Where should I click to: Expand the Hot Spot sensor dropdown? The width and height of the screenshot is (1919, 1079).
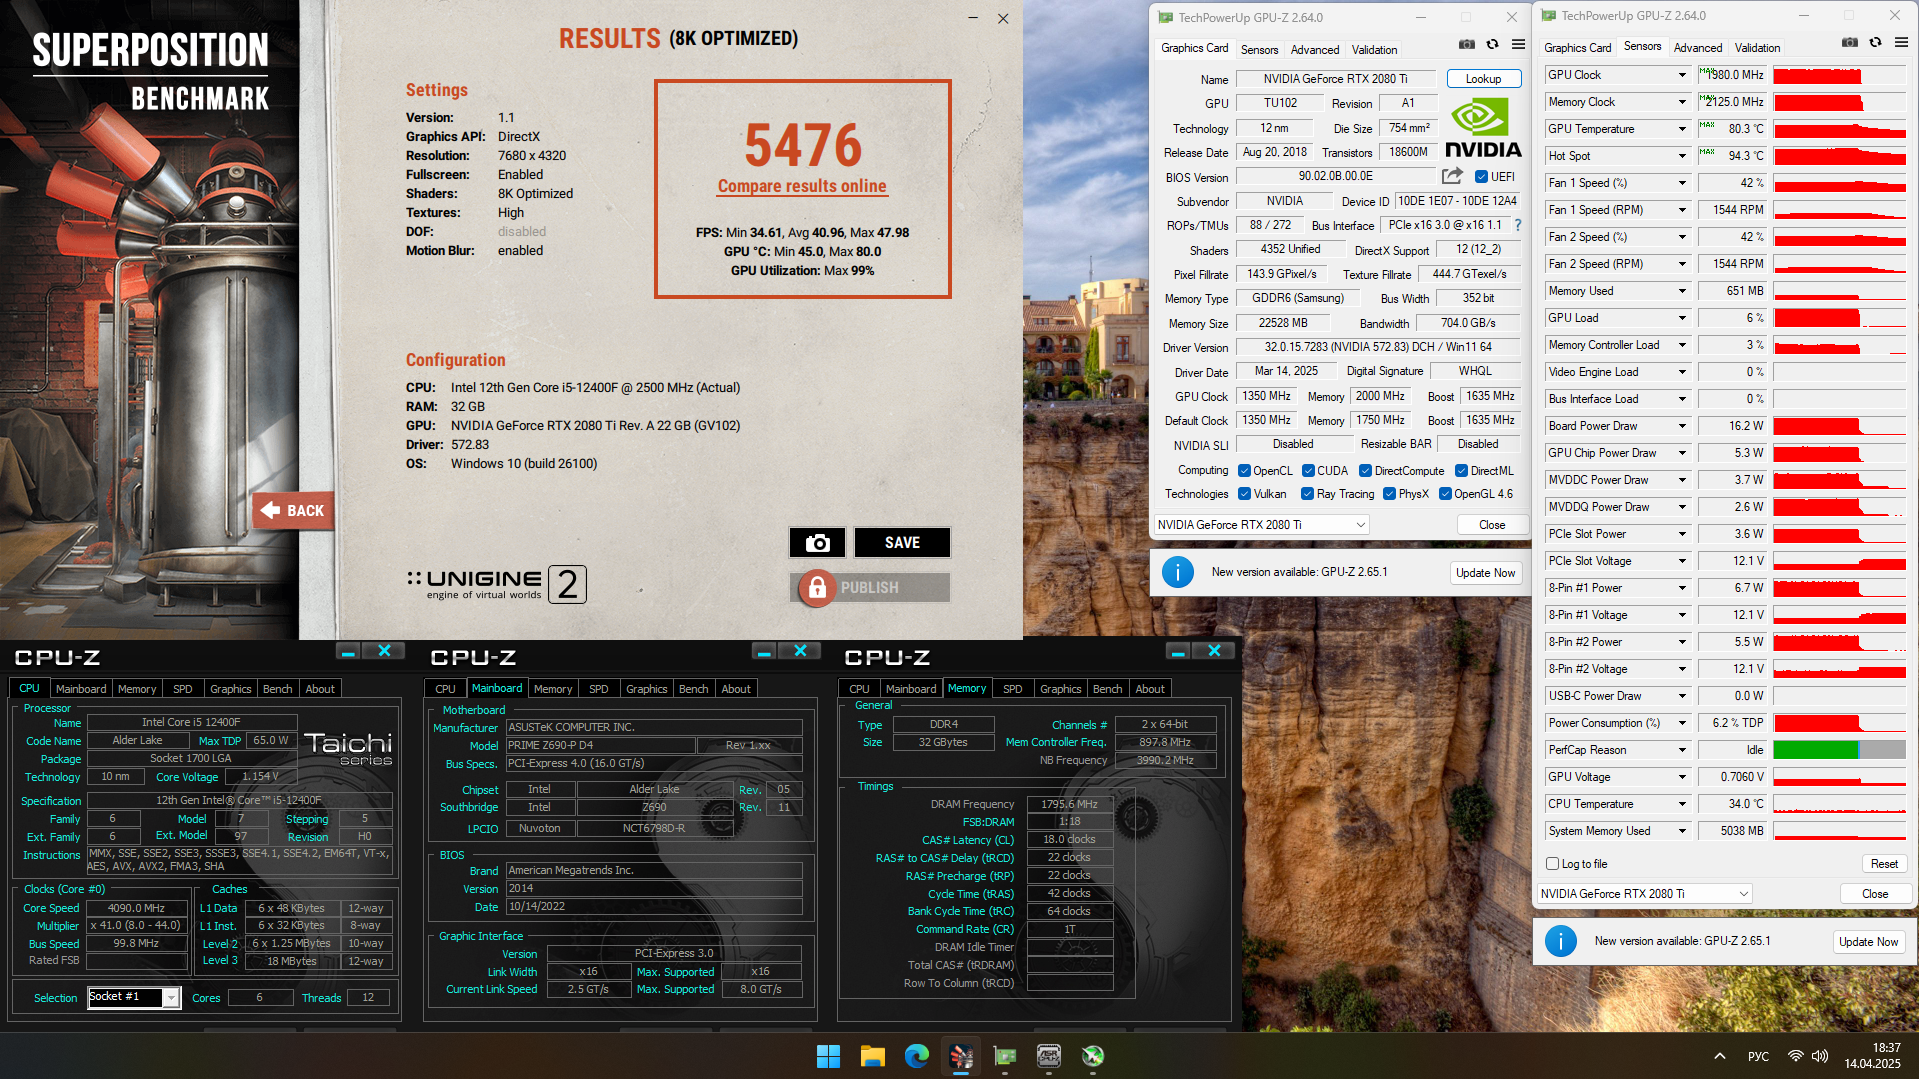(1682, 156)
